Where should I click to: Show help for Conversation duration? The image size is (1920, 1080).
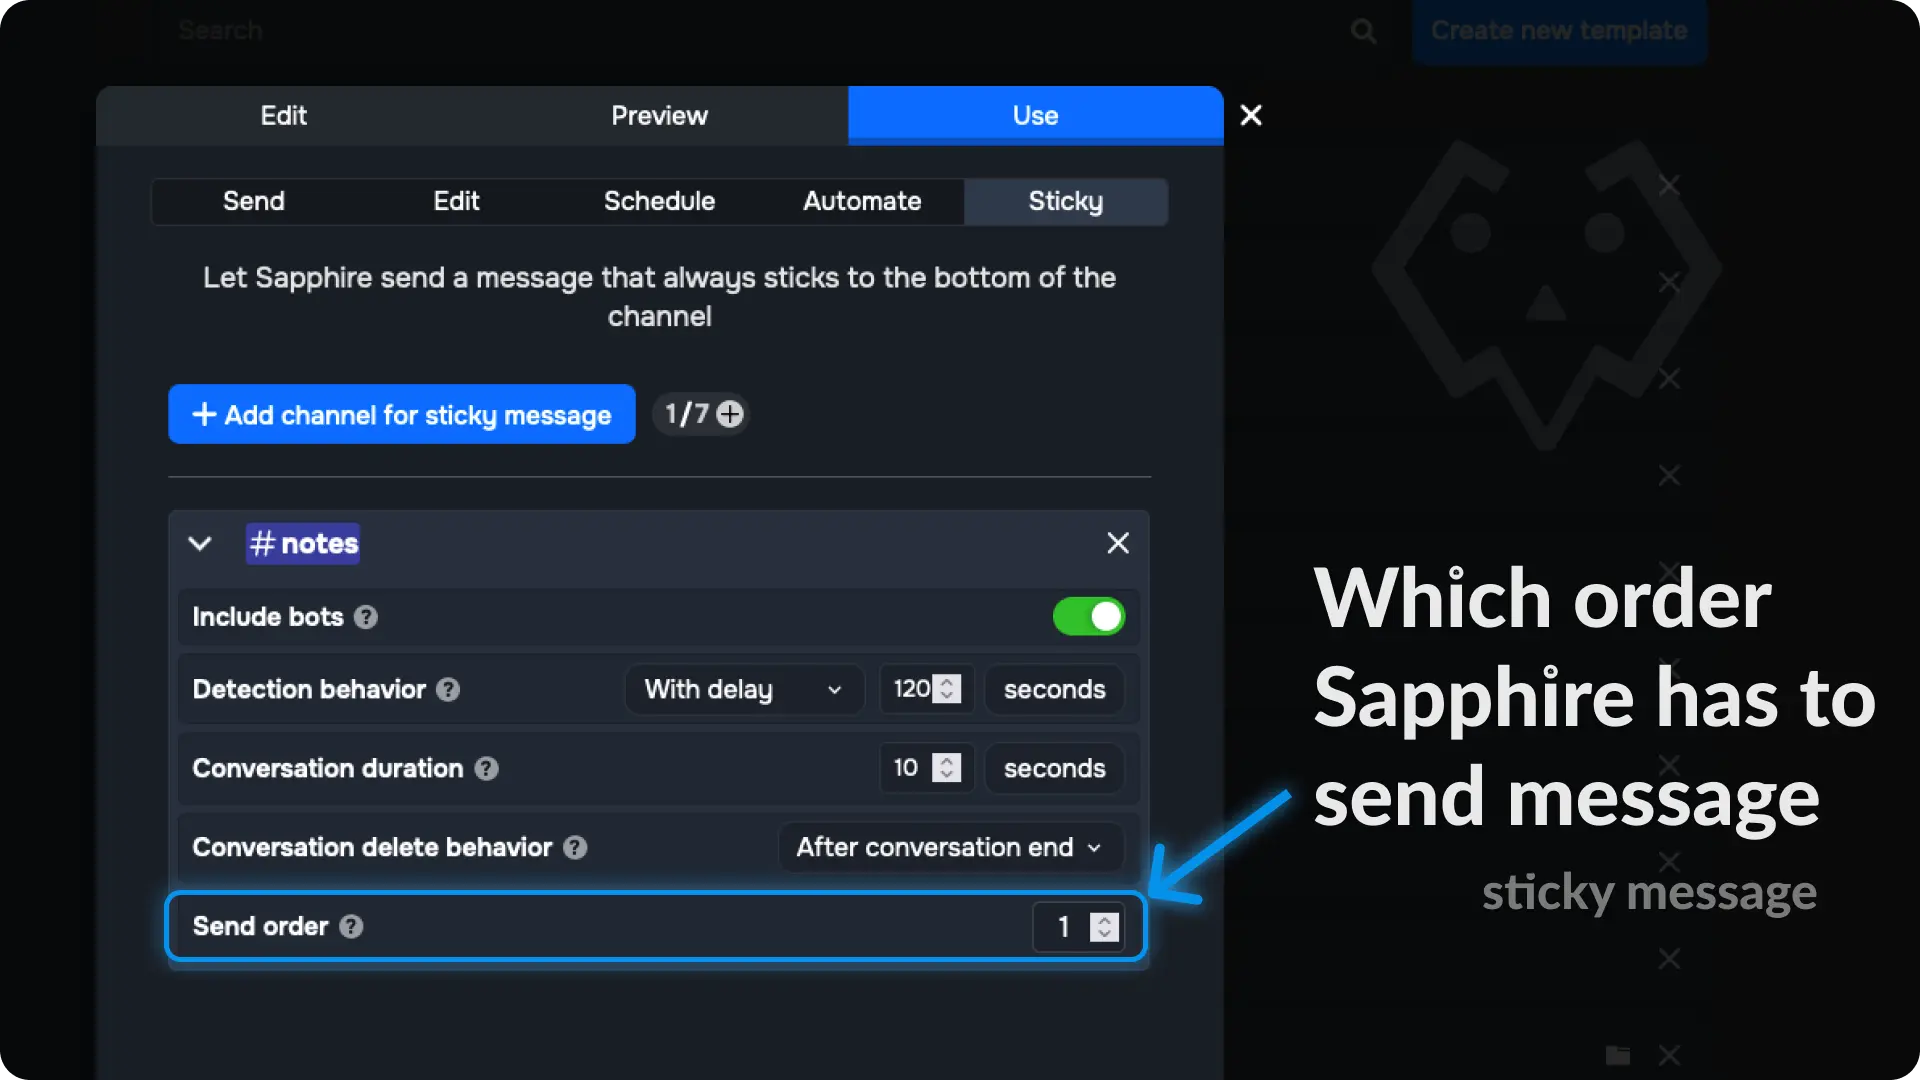[486, 768]
